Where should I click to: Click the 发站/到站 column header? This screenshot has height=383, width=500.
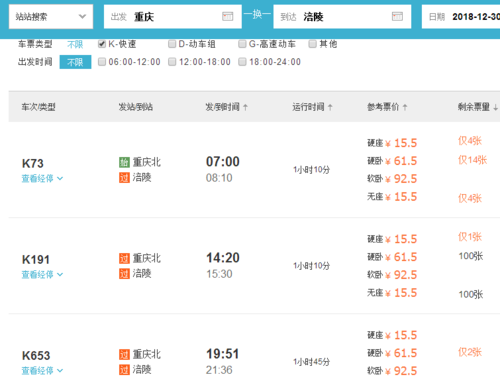pos(136,107)
